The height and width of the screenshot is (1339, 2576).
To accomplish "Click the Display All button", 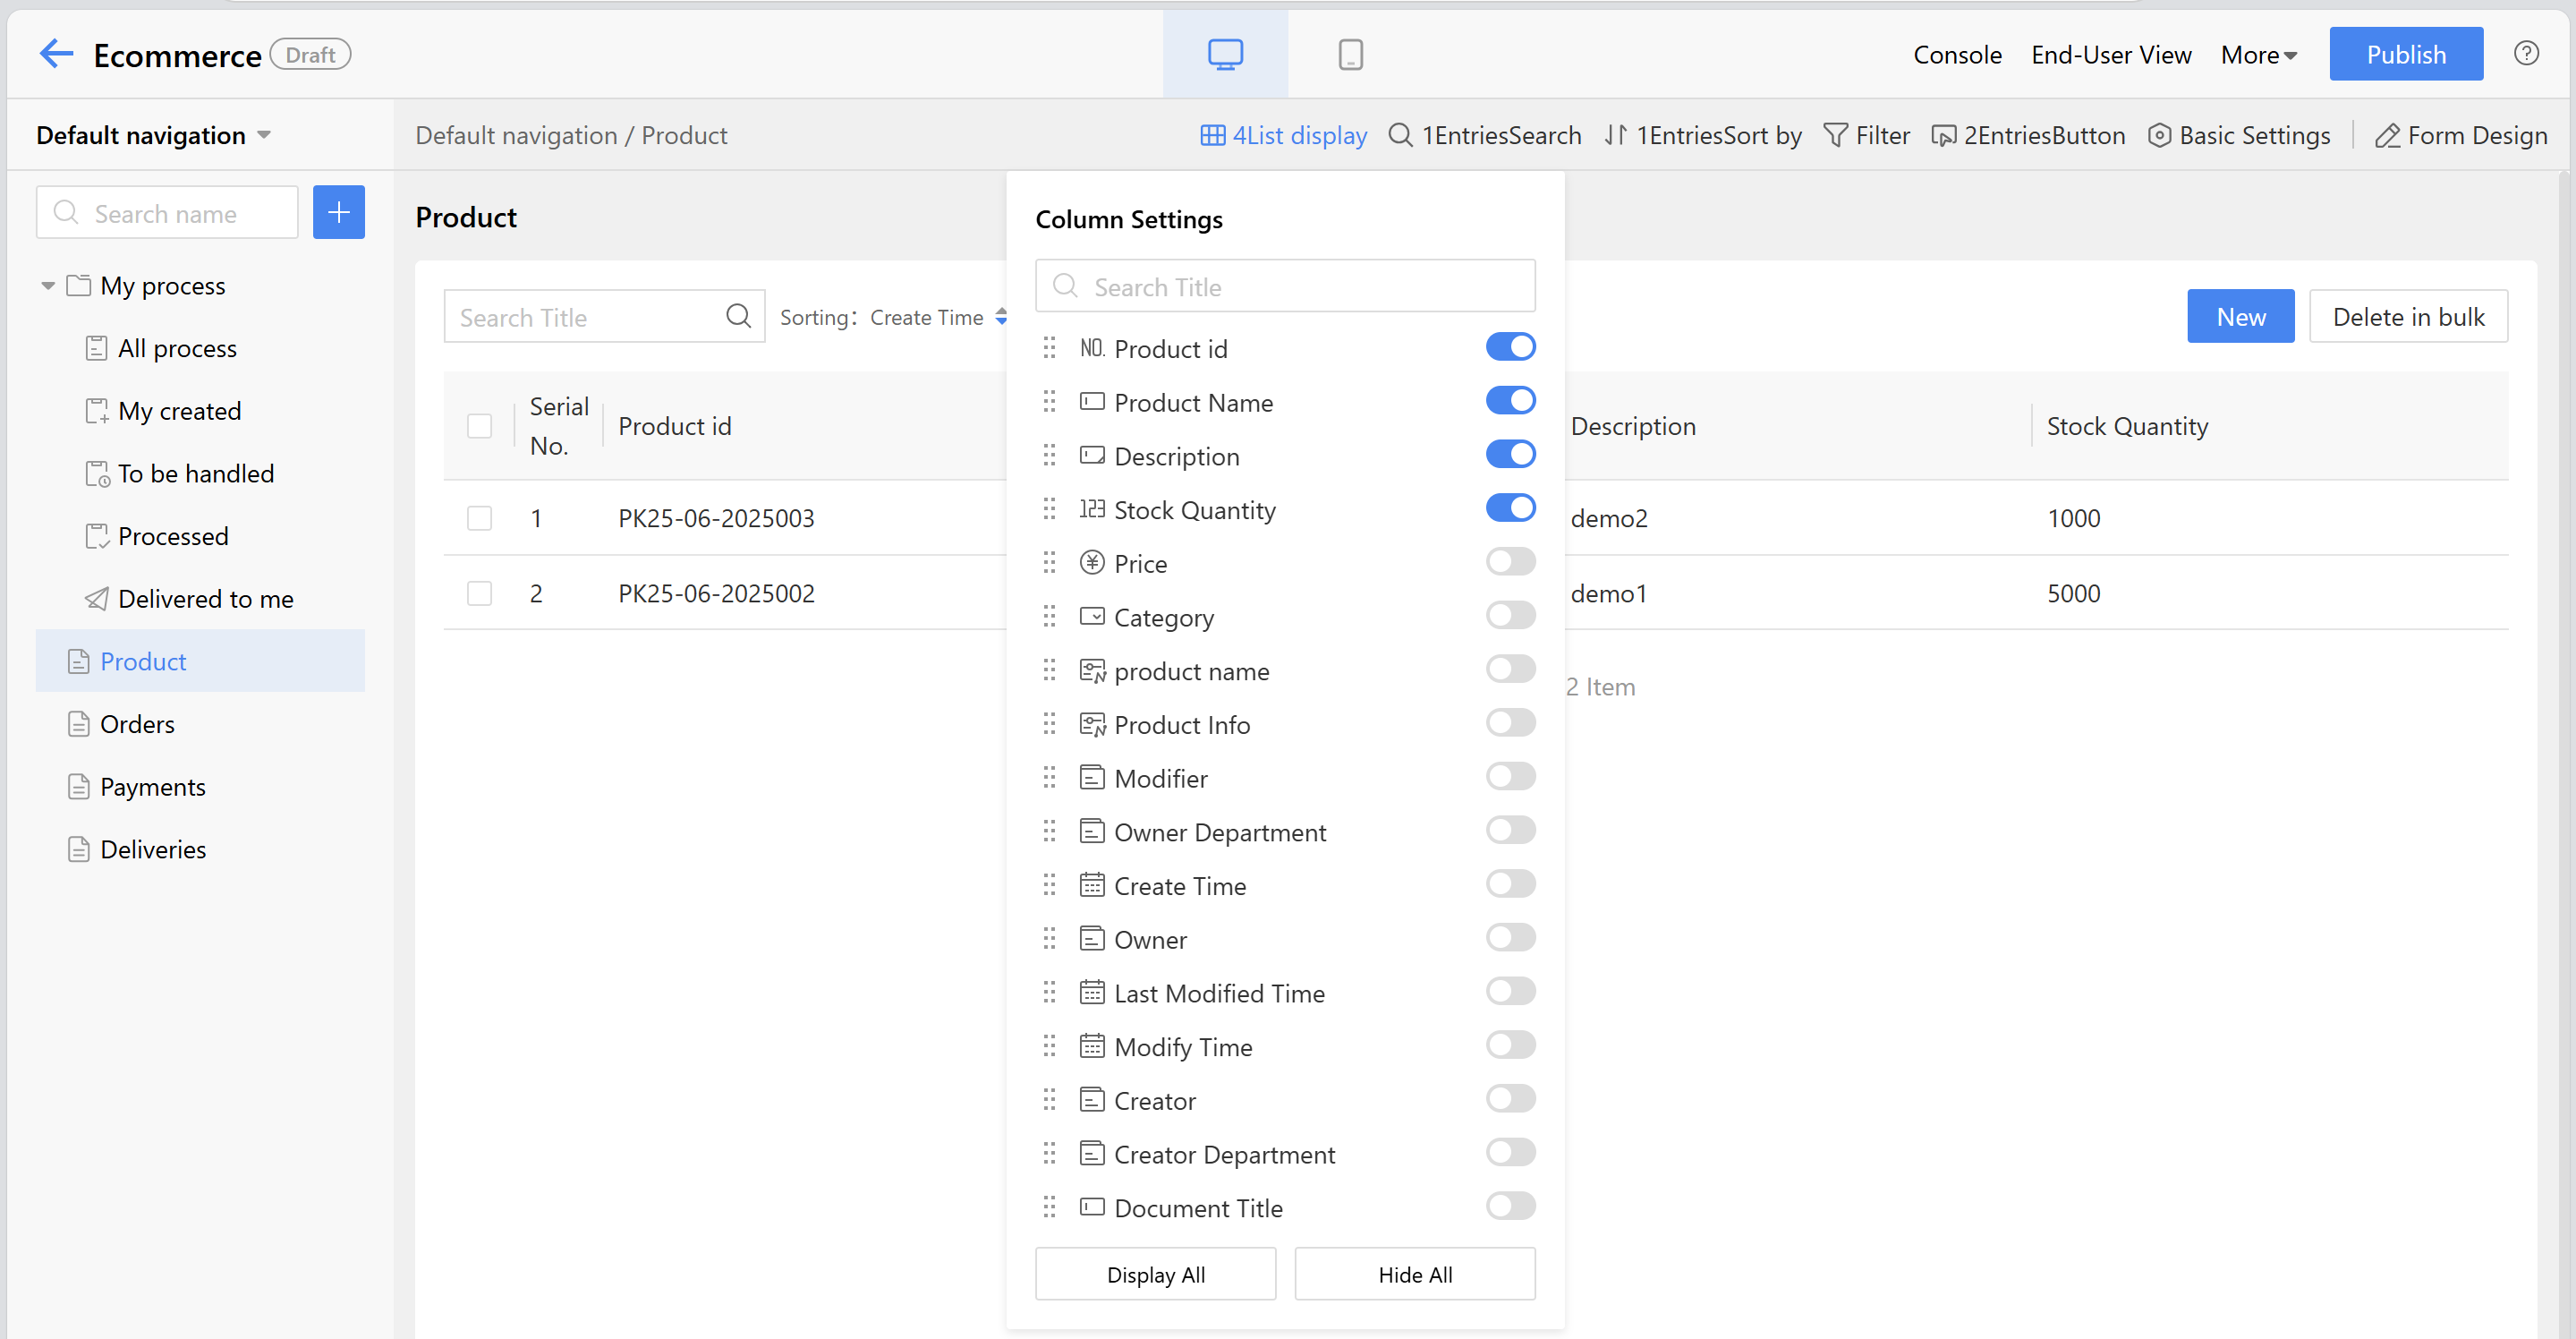I will coord(1155,1274).
